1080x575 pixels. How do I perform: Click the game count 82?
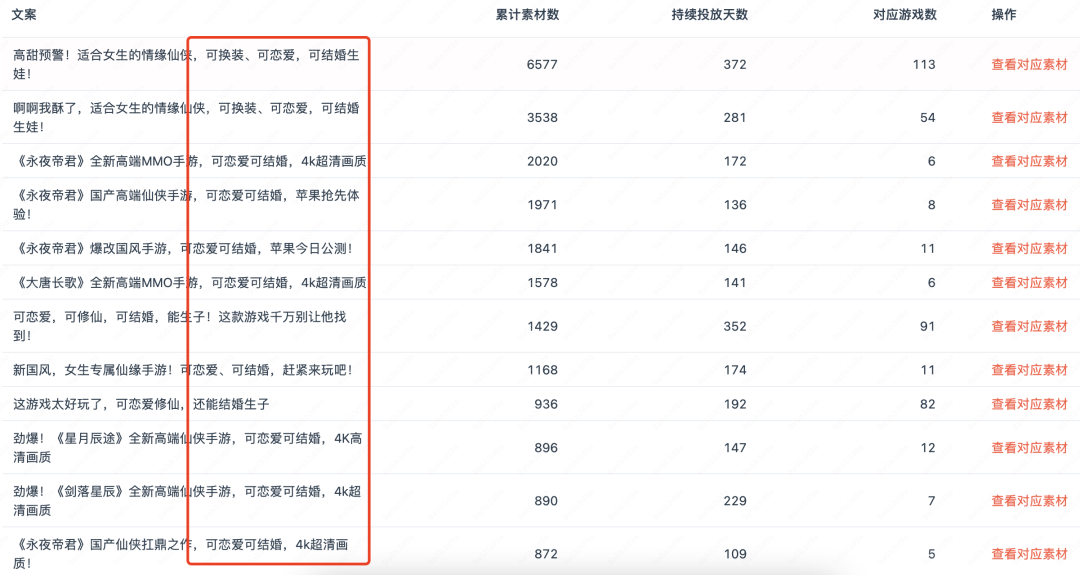(x=928, y=404)
